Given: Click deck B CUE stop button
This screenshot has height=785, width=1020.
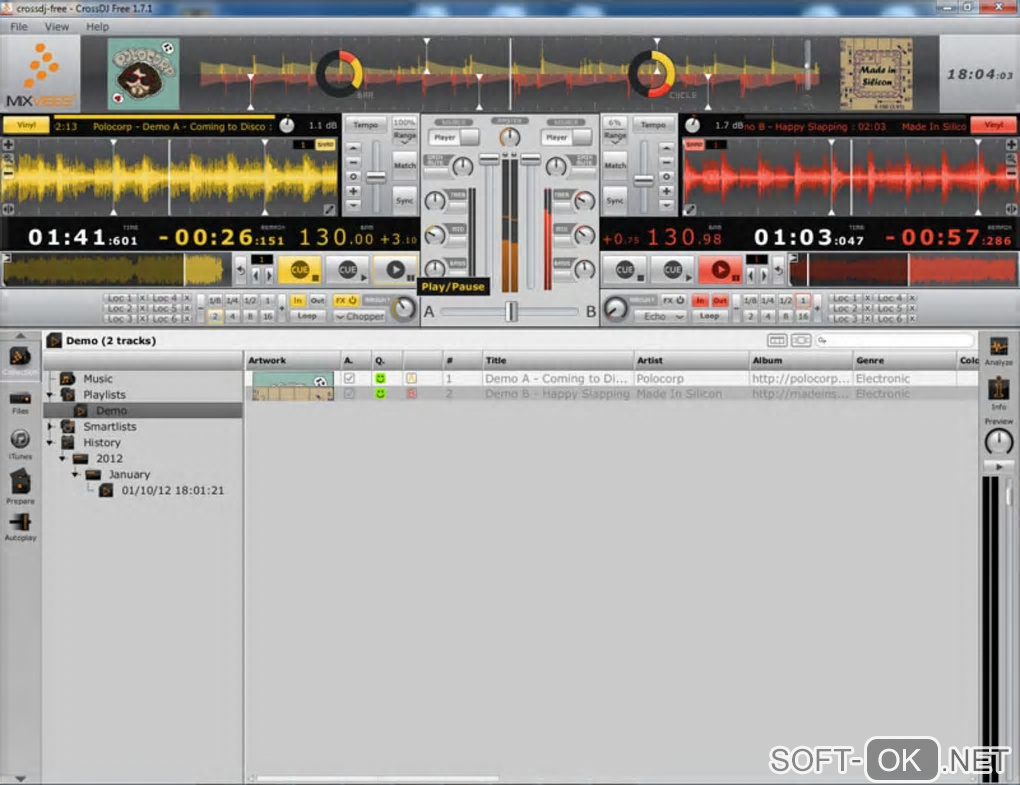Looking at the screenshot, I should click(x=624, y=270).
